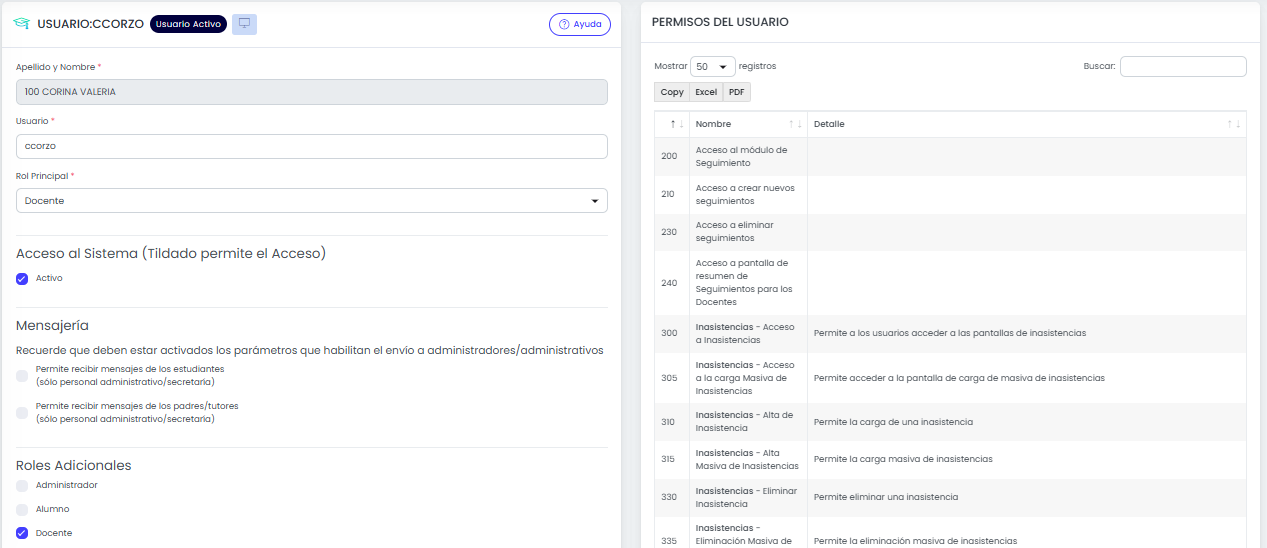Click the Apellido y Nombre field
The width and height of the screenshot is (1267, 548).
coord(312,92)
